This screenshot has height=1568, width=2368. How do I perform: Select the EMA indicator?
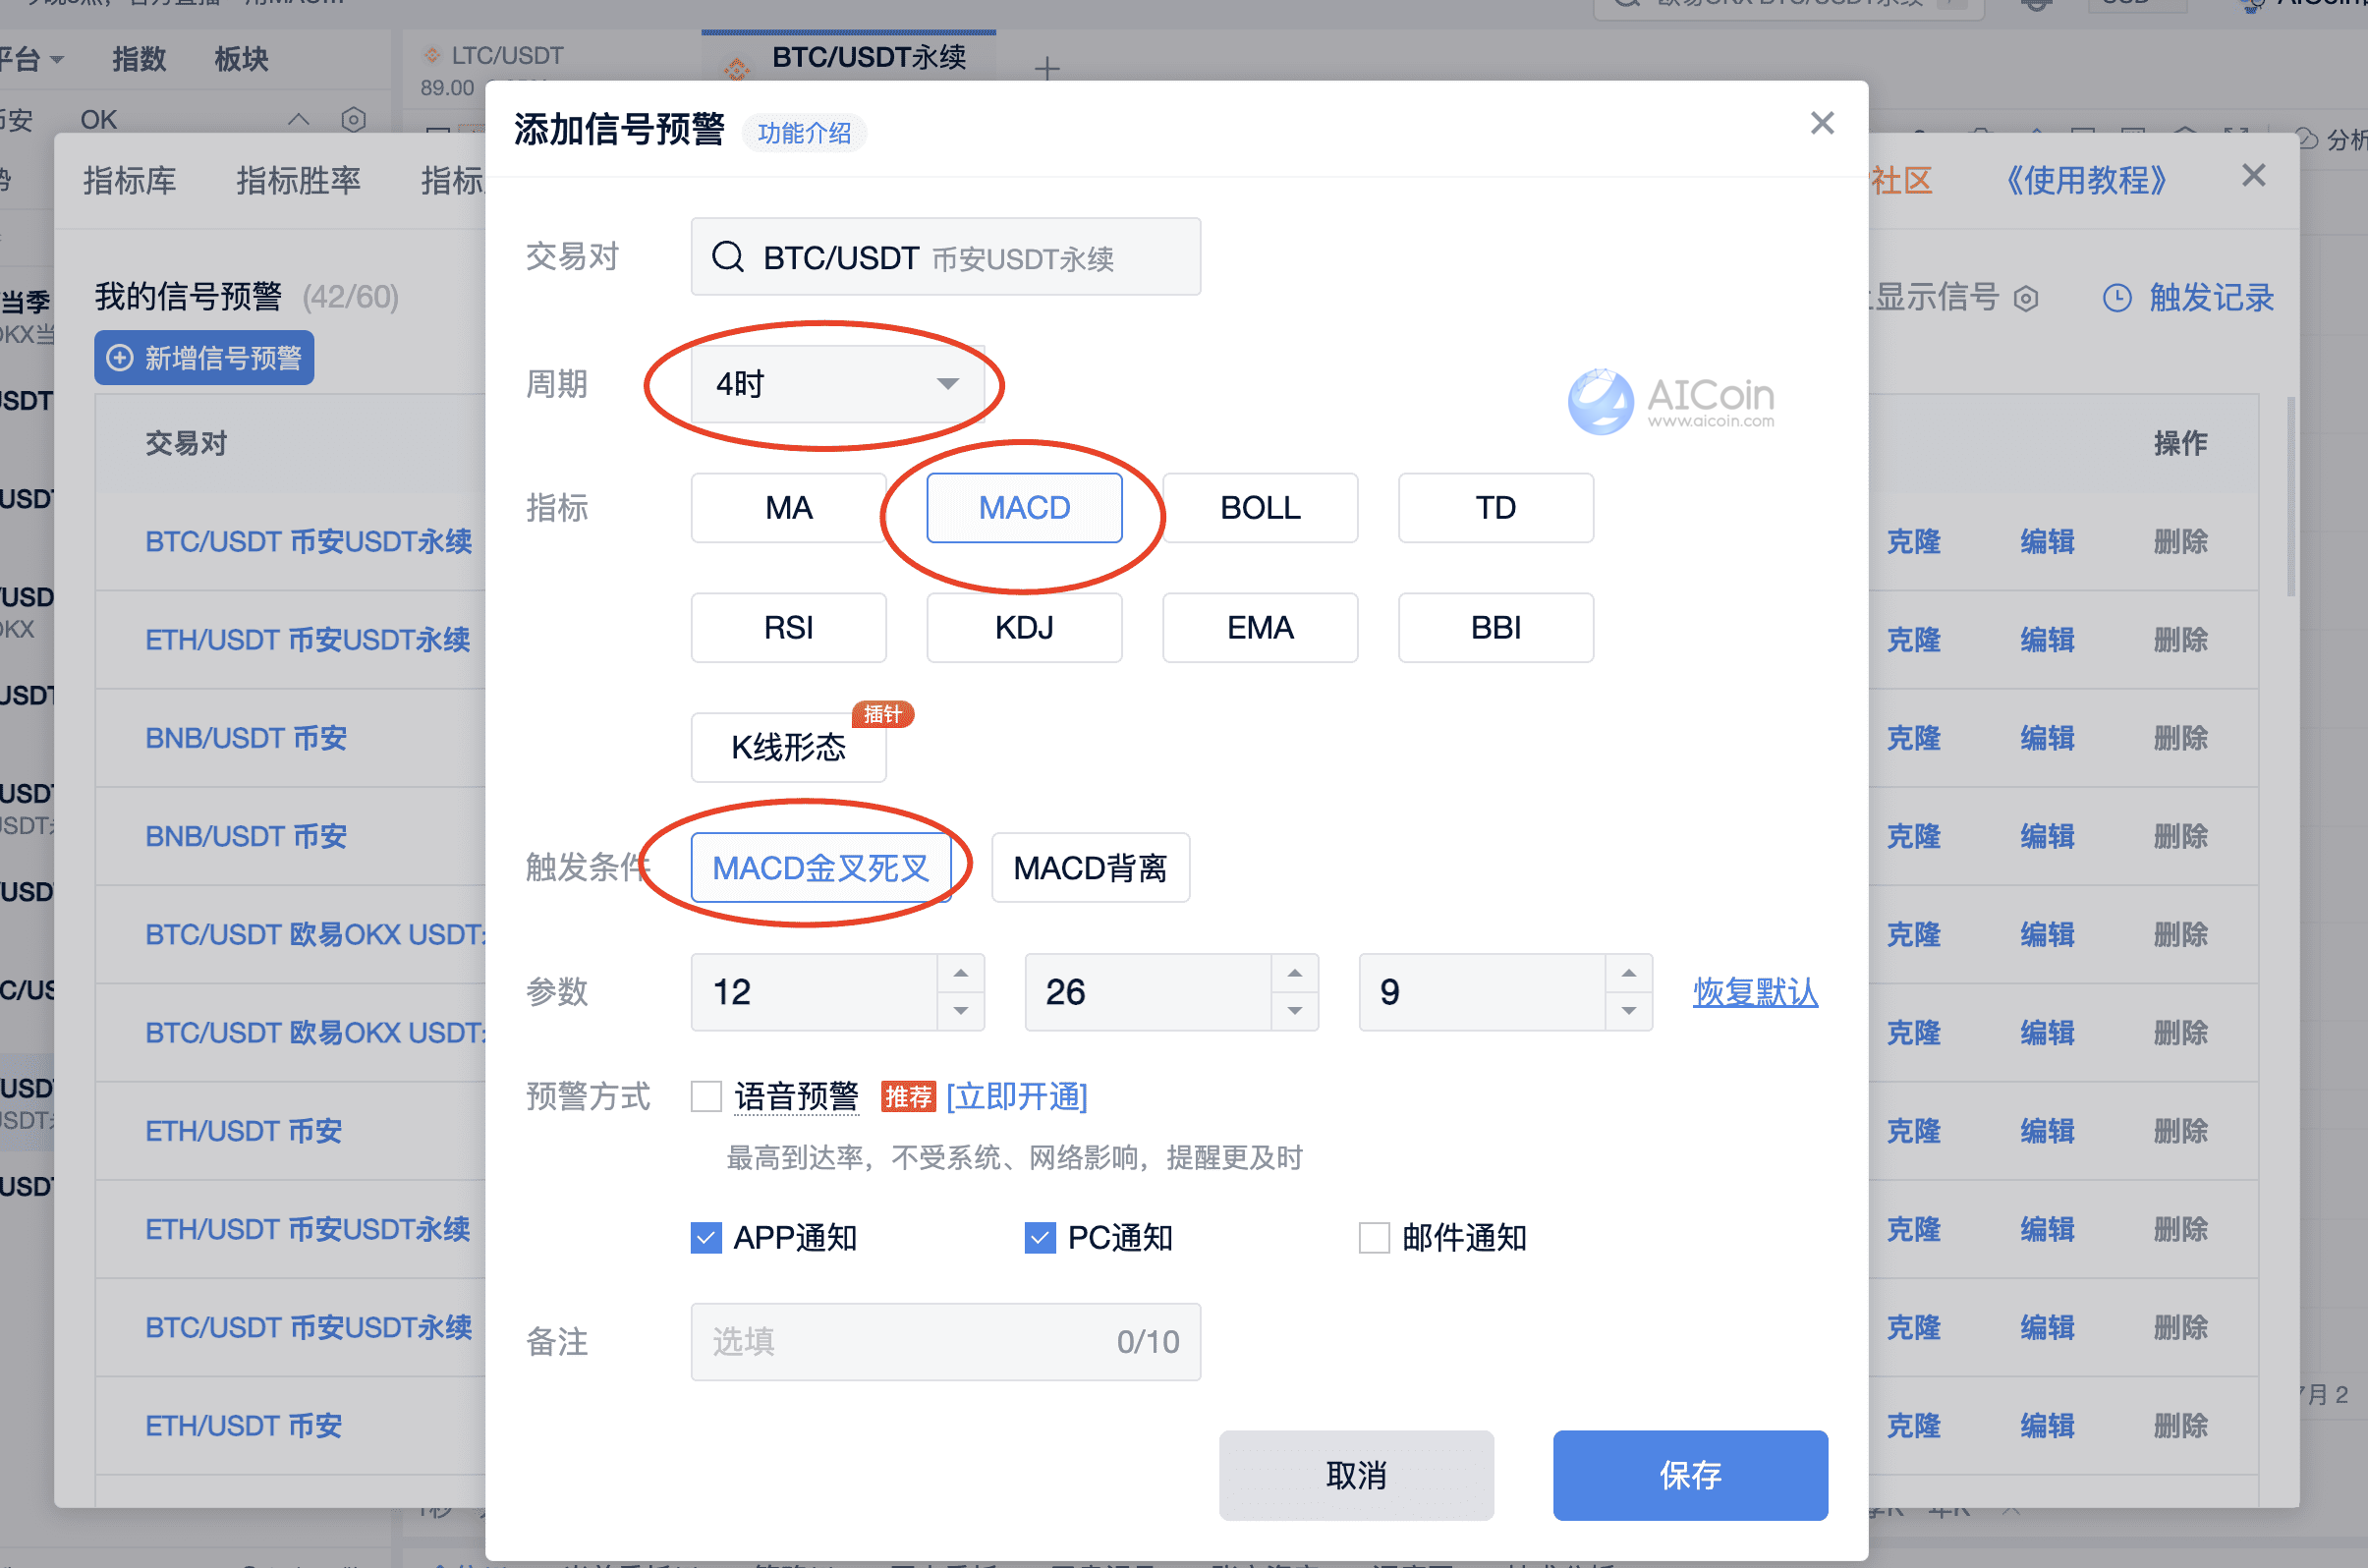1260,628
